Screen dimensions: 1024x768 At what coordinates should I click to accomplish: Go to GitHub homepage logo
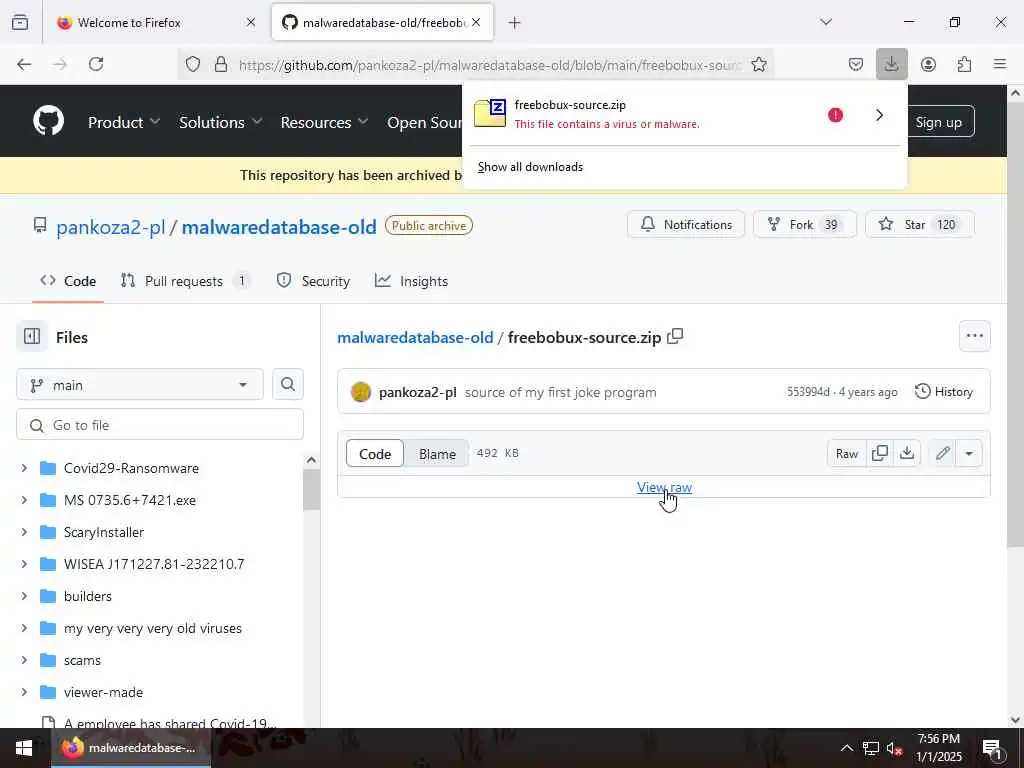(49, 121)
